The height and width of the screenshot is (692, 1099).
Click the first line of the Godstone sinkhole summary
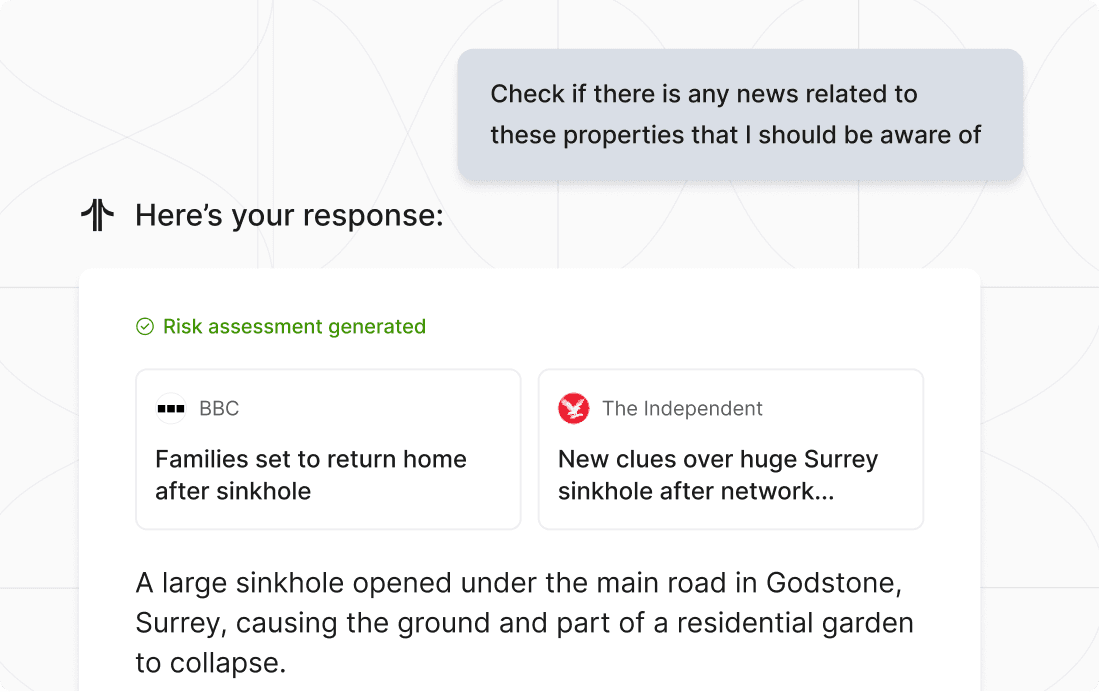pos(519,583)
